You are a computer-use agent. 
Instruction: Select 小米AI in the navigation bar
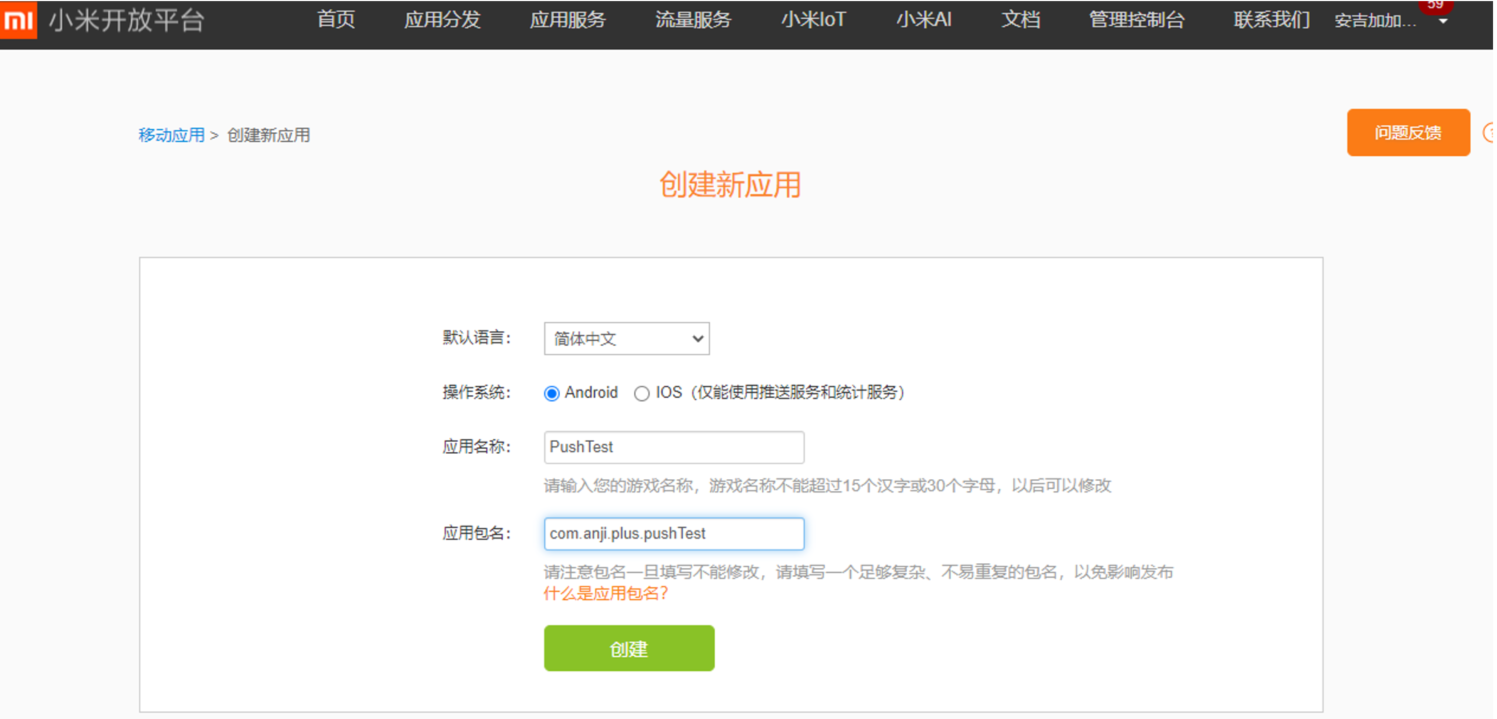point(923,20)
